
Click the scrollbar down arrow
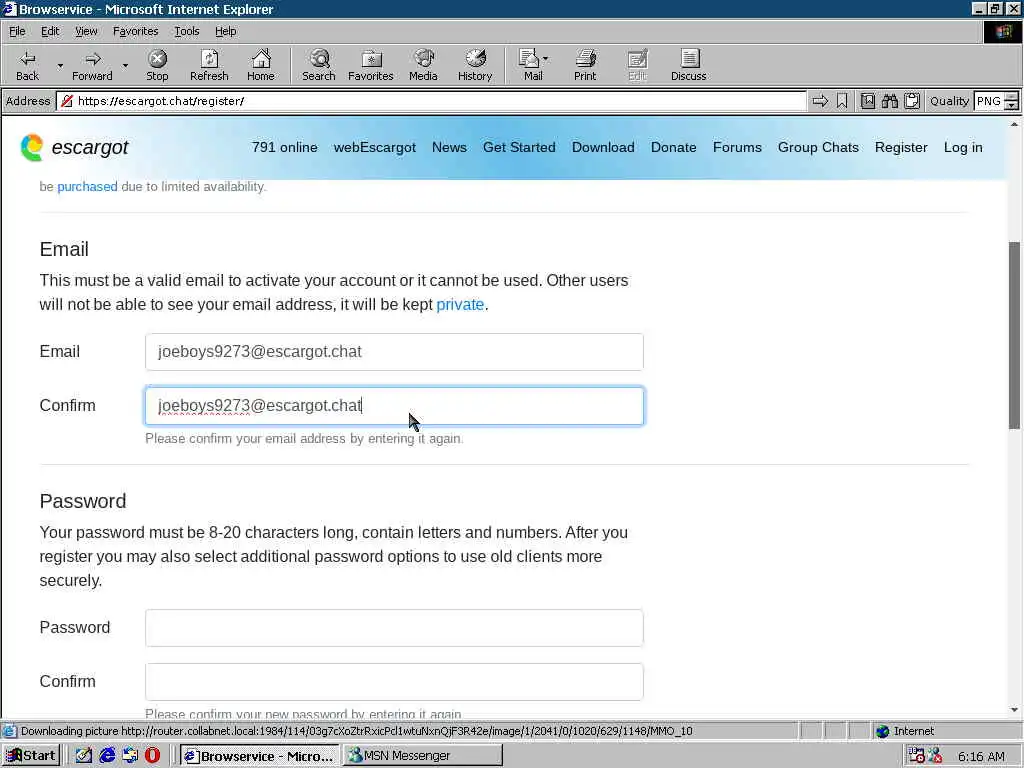[1014, 710]
